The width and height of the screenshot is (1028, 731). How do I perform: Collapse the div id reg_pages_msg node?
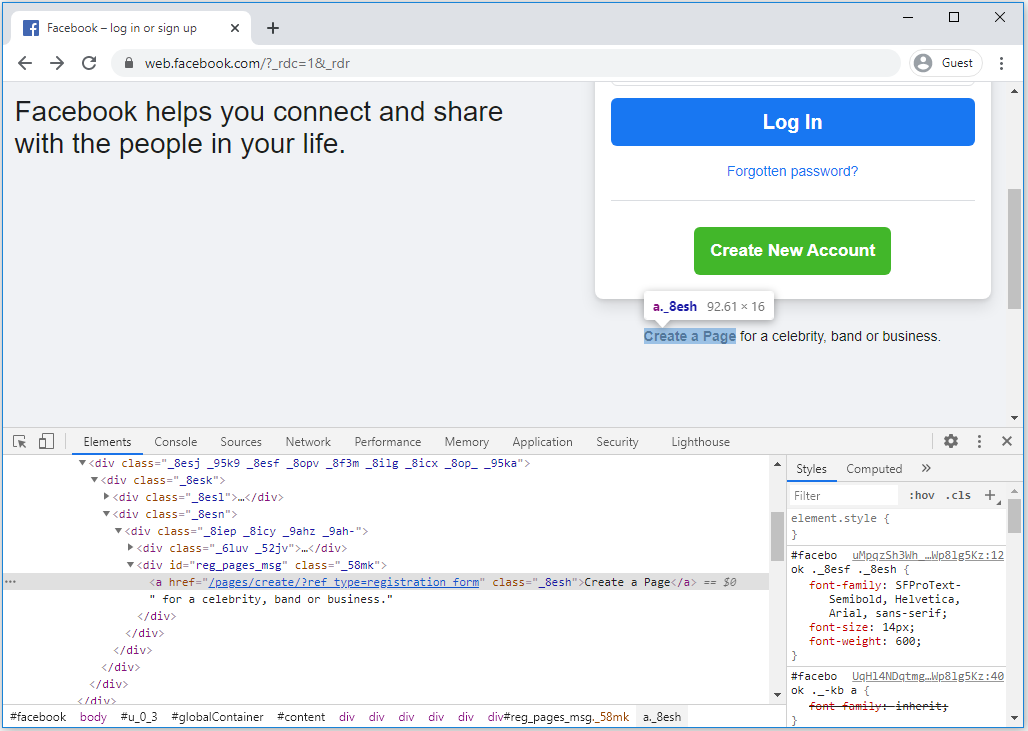click(x=130, y=564)
